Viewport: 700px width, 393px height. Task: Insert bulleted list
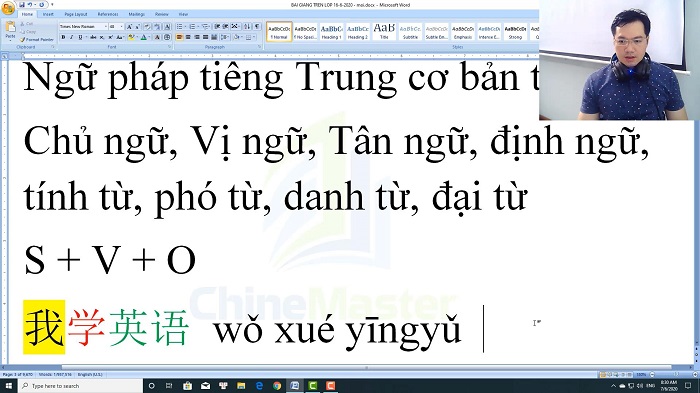(x=179, y=26)
